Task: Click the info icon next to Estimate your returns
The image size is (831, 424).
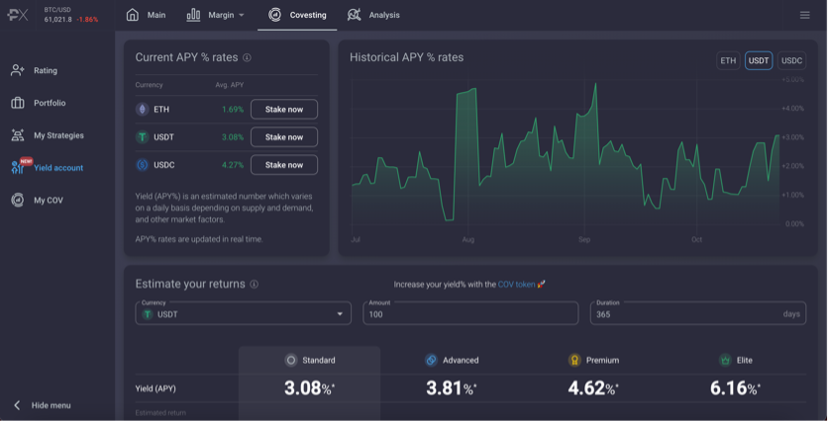Action: coord(255,286)
